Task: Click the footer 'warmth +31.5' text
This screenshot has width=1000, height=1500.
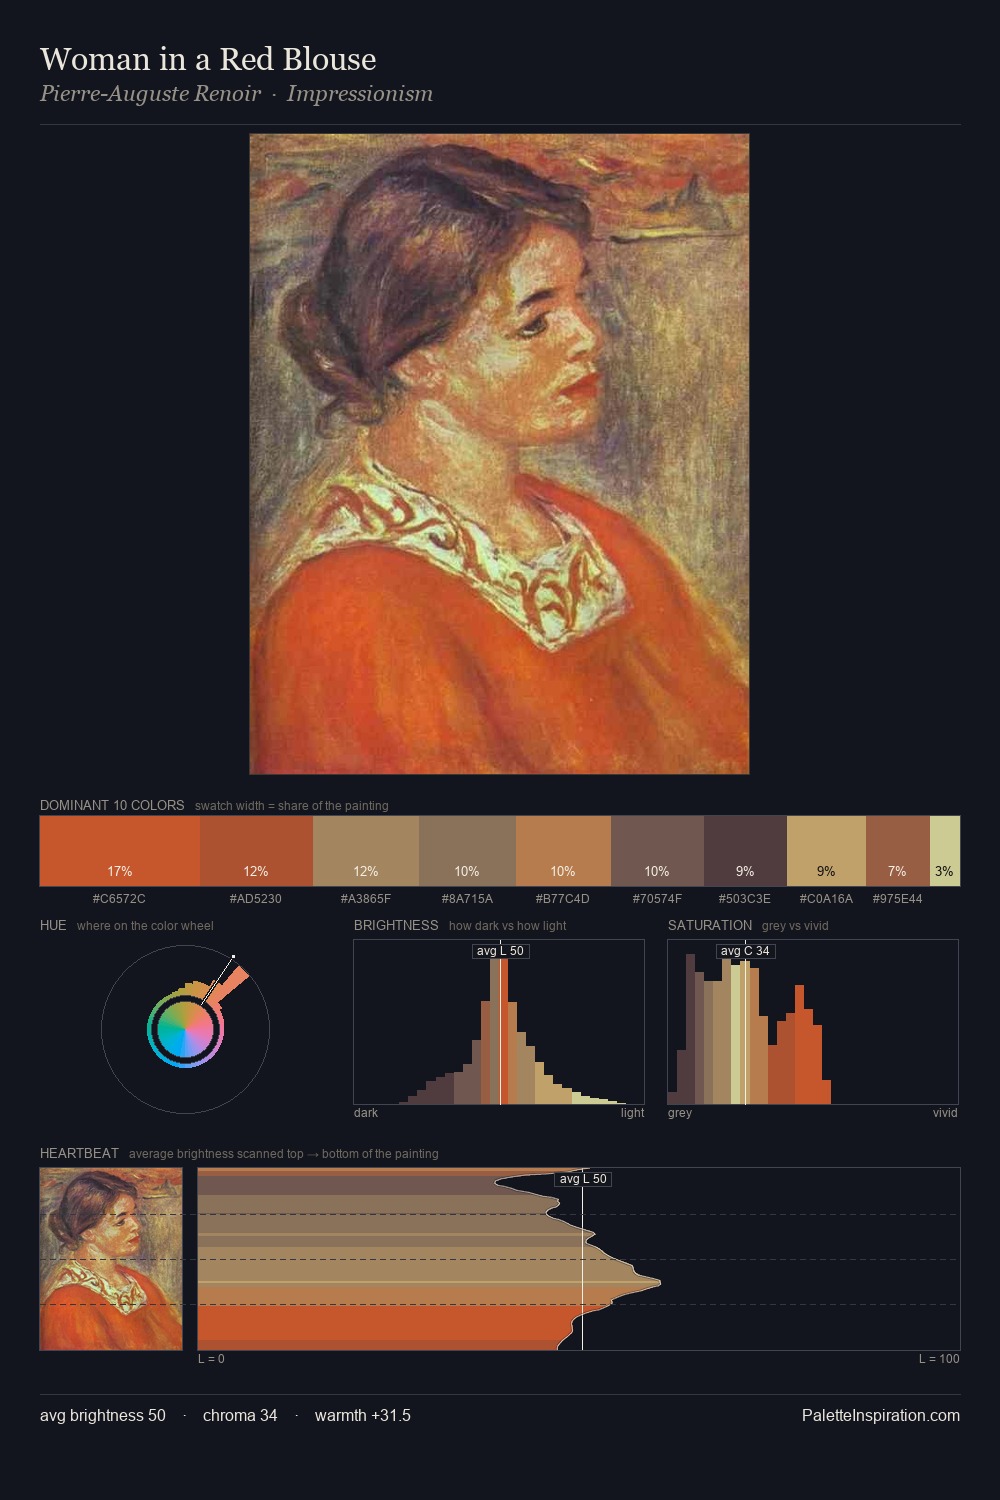Action: tap(363, 1415)
